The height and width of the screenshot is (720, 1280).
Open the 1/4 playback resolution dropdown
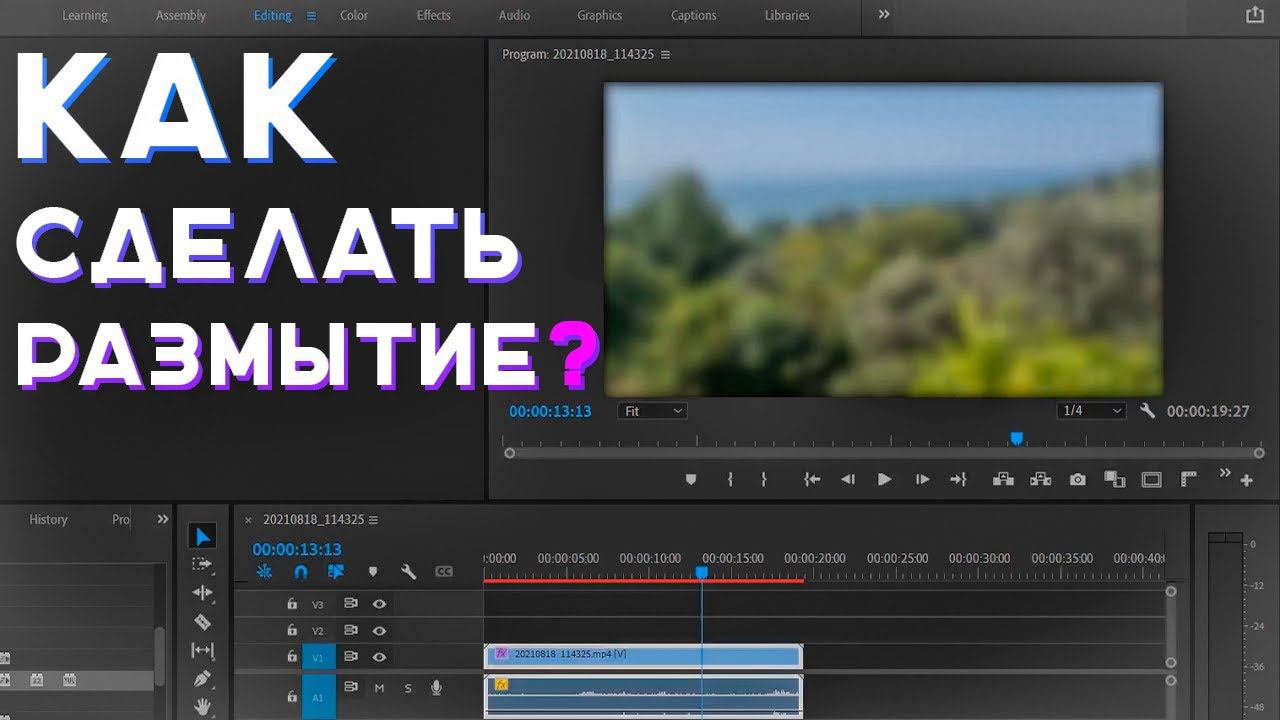pos(1092,411)
